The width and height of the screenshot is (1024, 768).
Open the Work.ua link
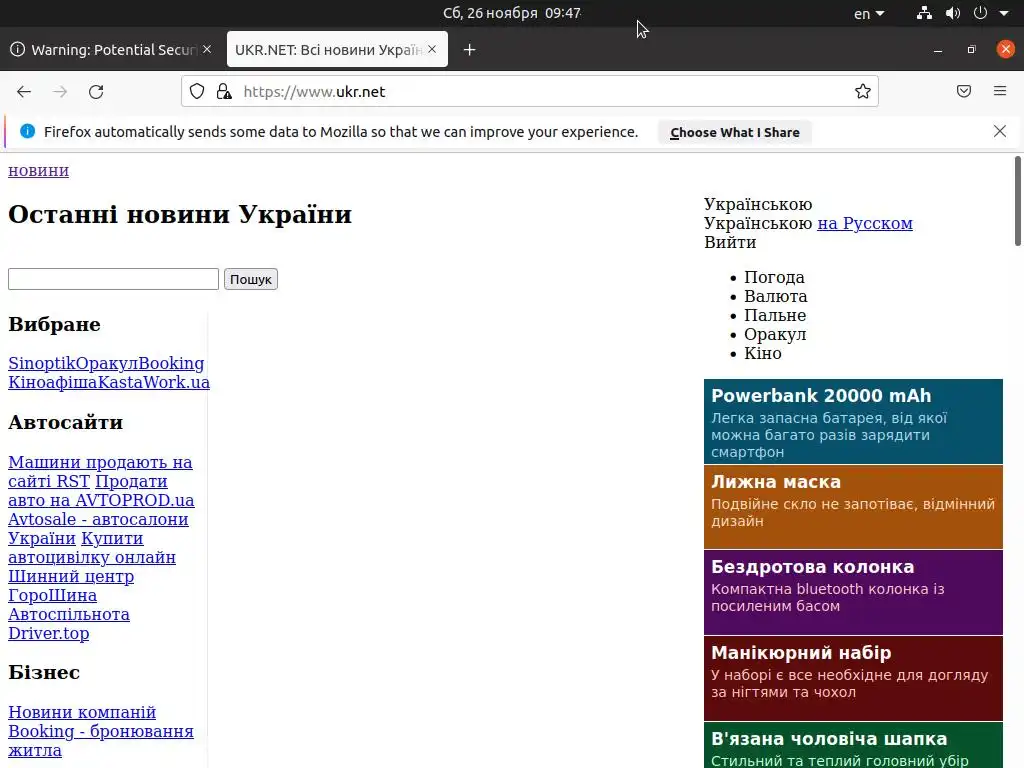(176, 382)
